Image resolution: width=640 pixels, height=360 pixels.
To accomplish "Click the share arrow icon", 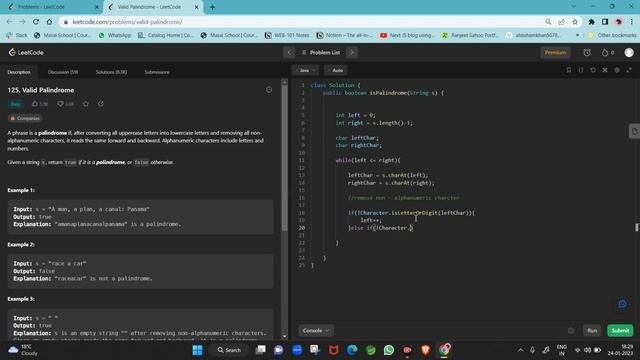I will (101, 104).
